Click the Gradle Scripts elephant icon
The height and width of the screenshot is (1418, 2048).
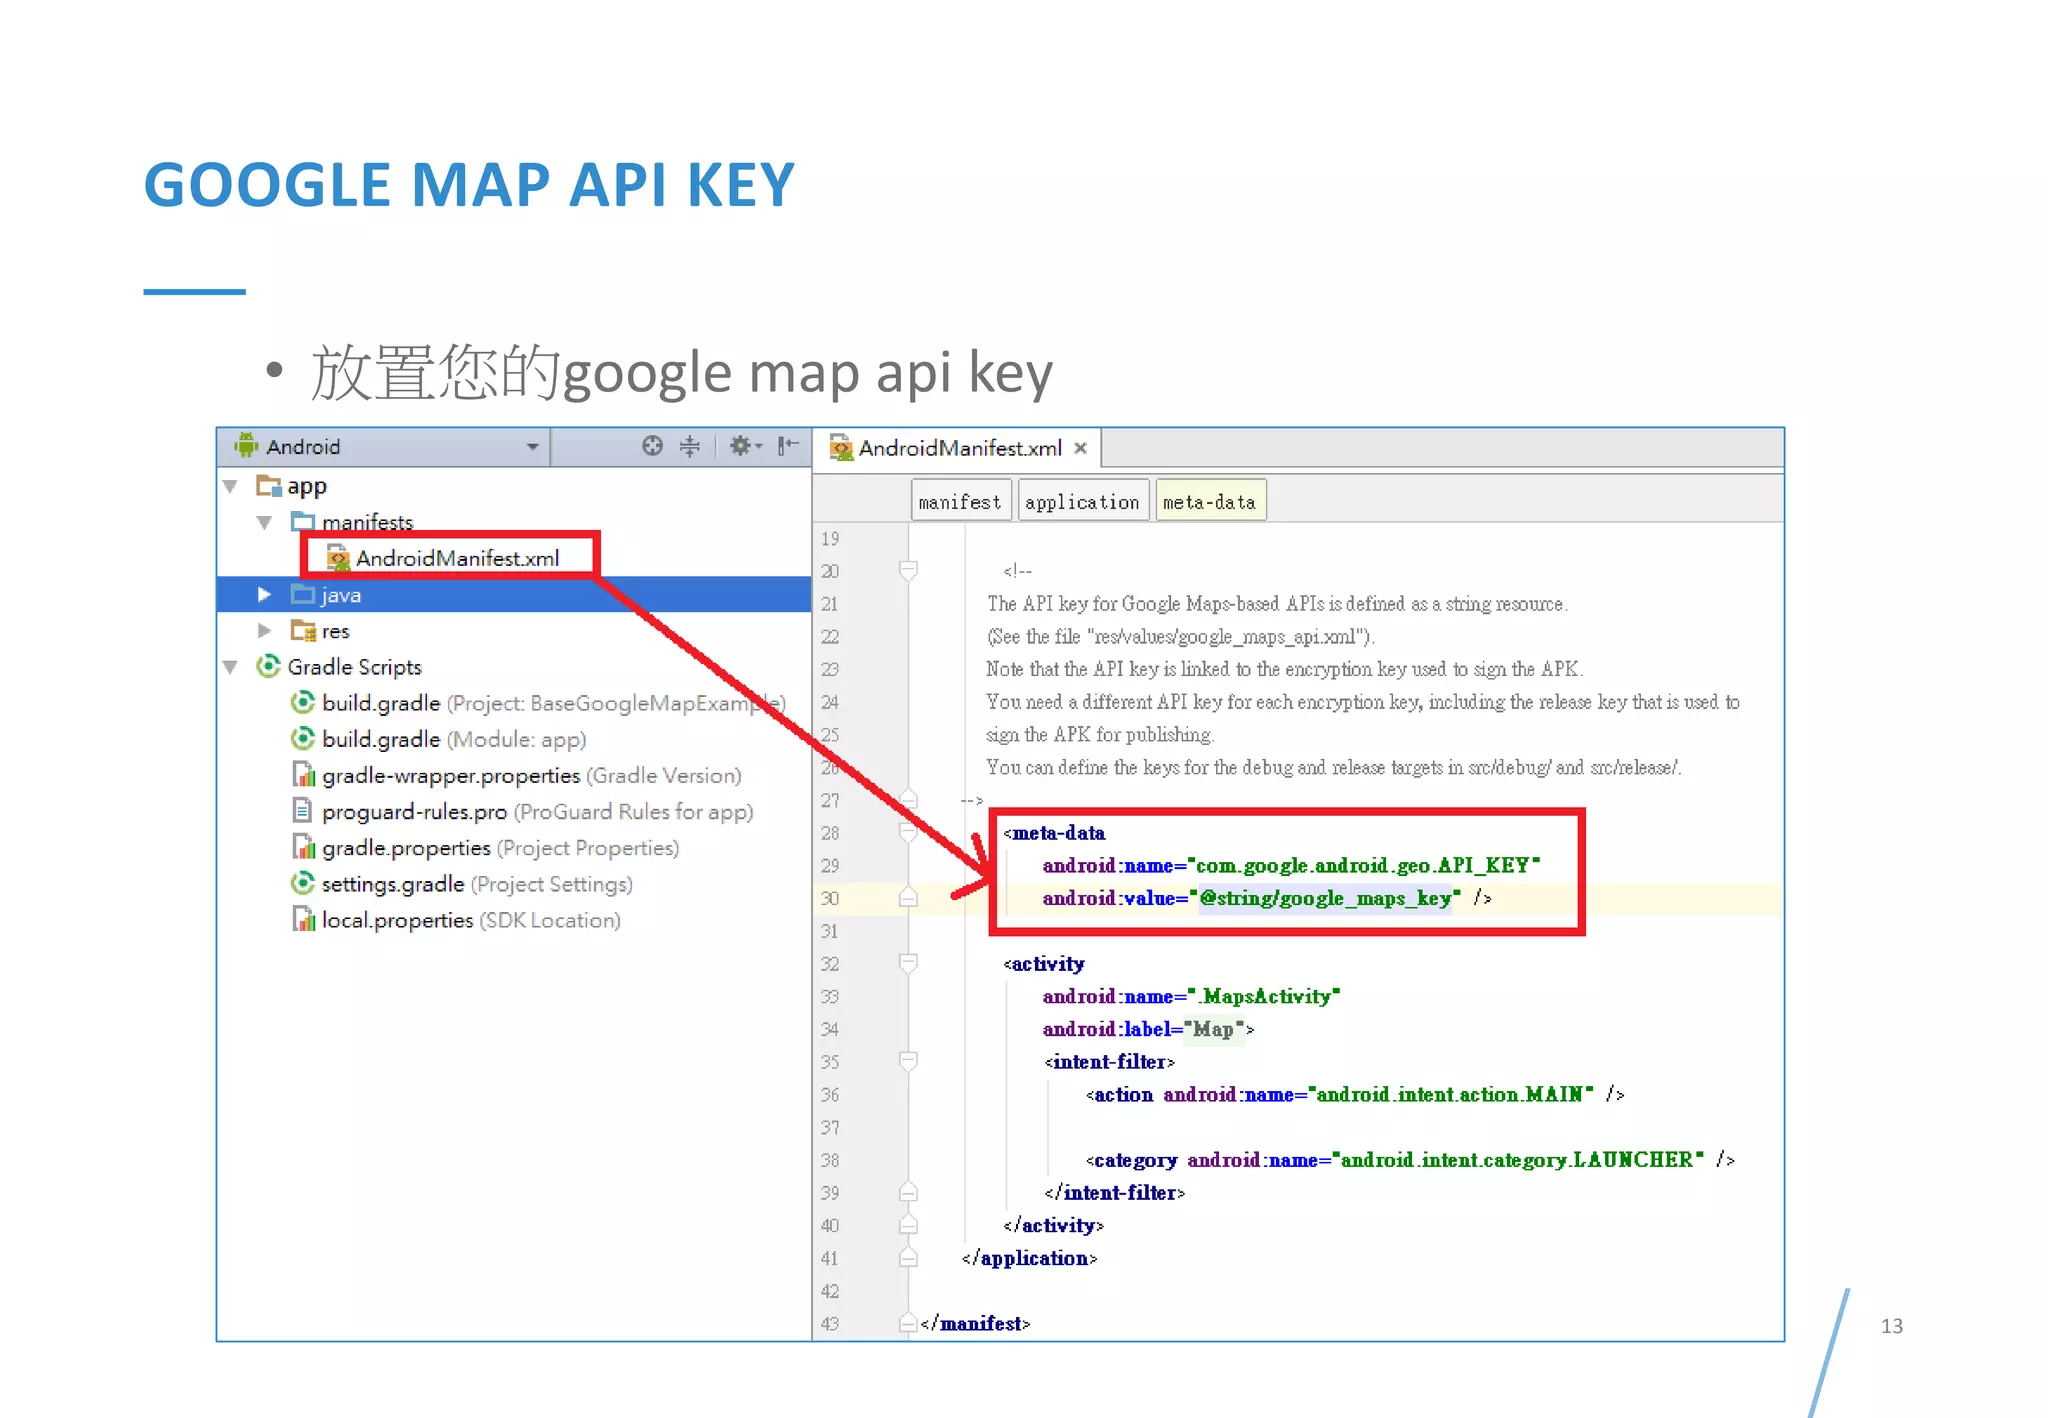click(x=268, y=666)
